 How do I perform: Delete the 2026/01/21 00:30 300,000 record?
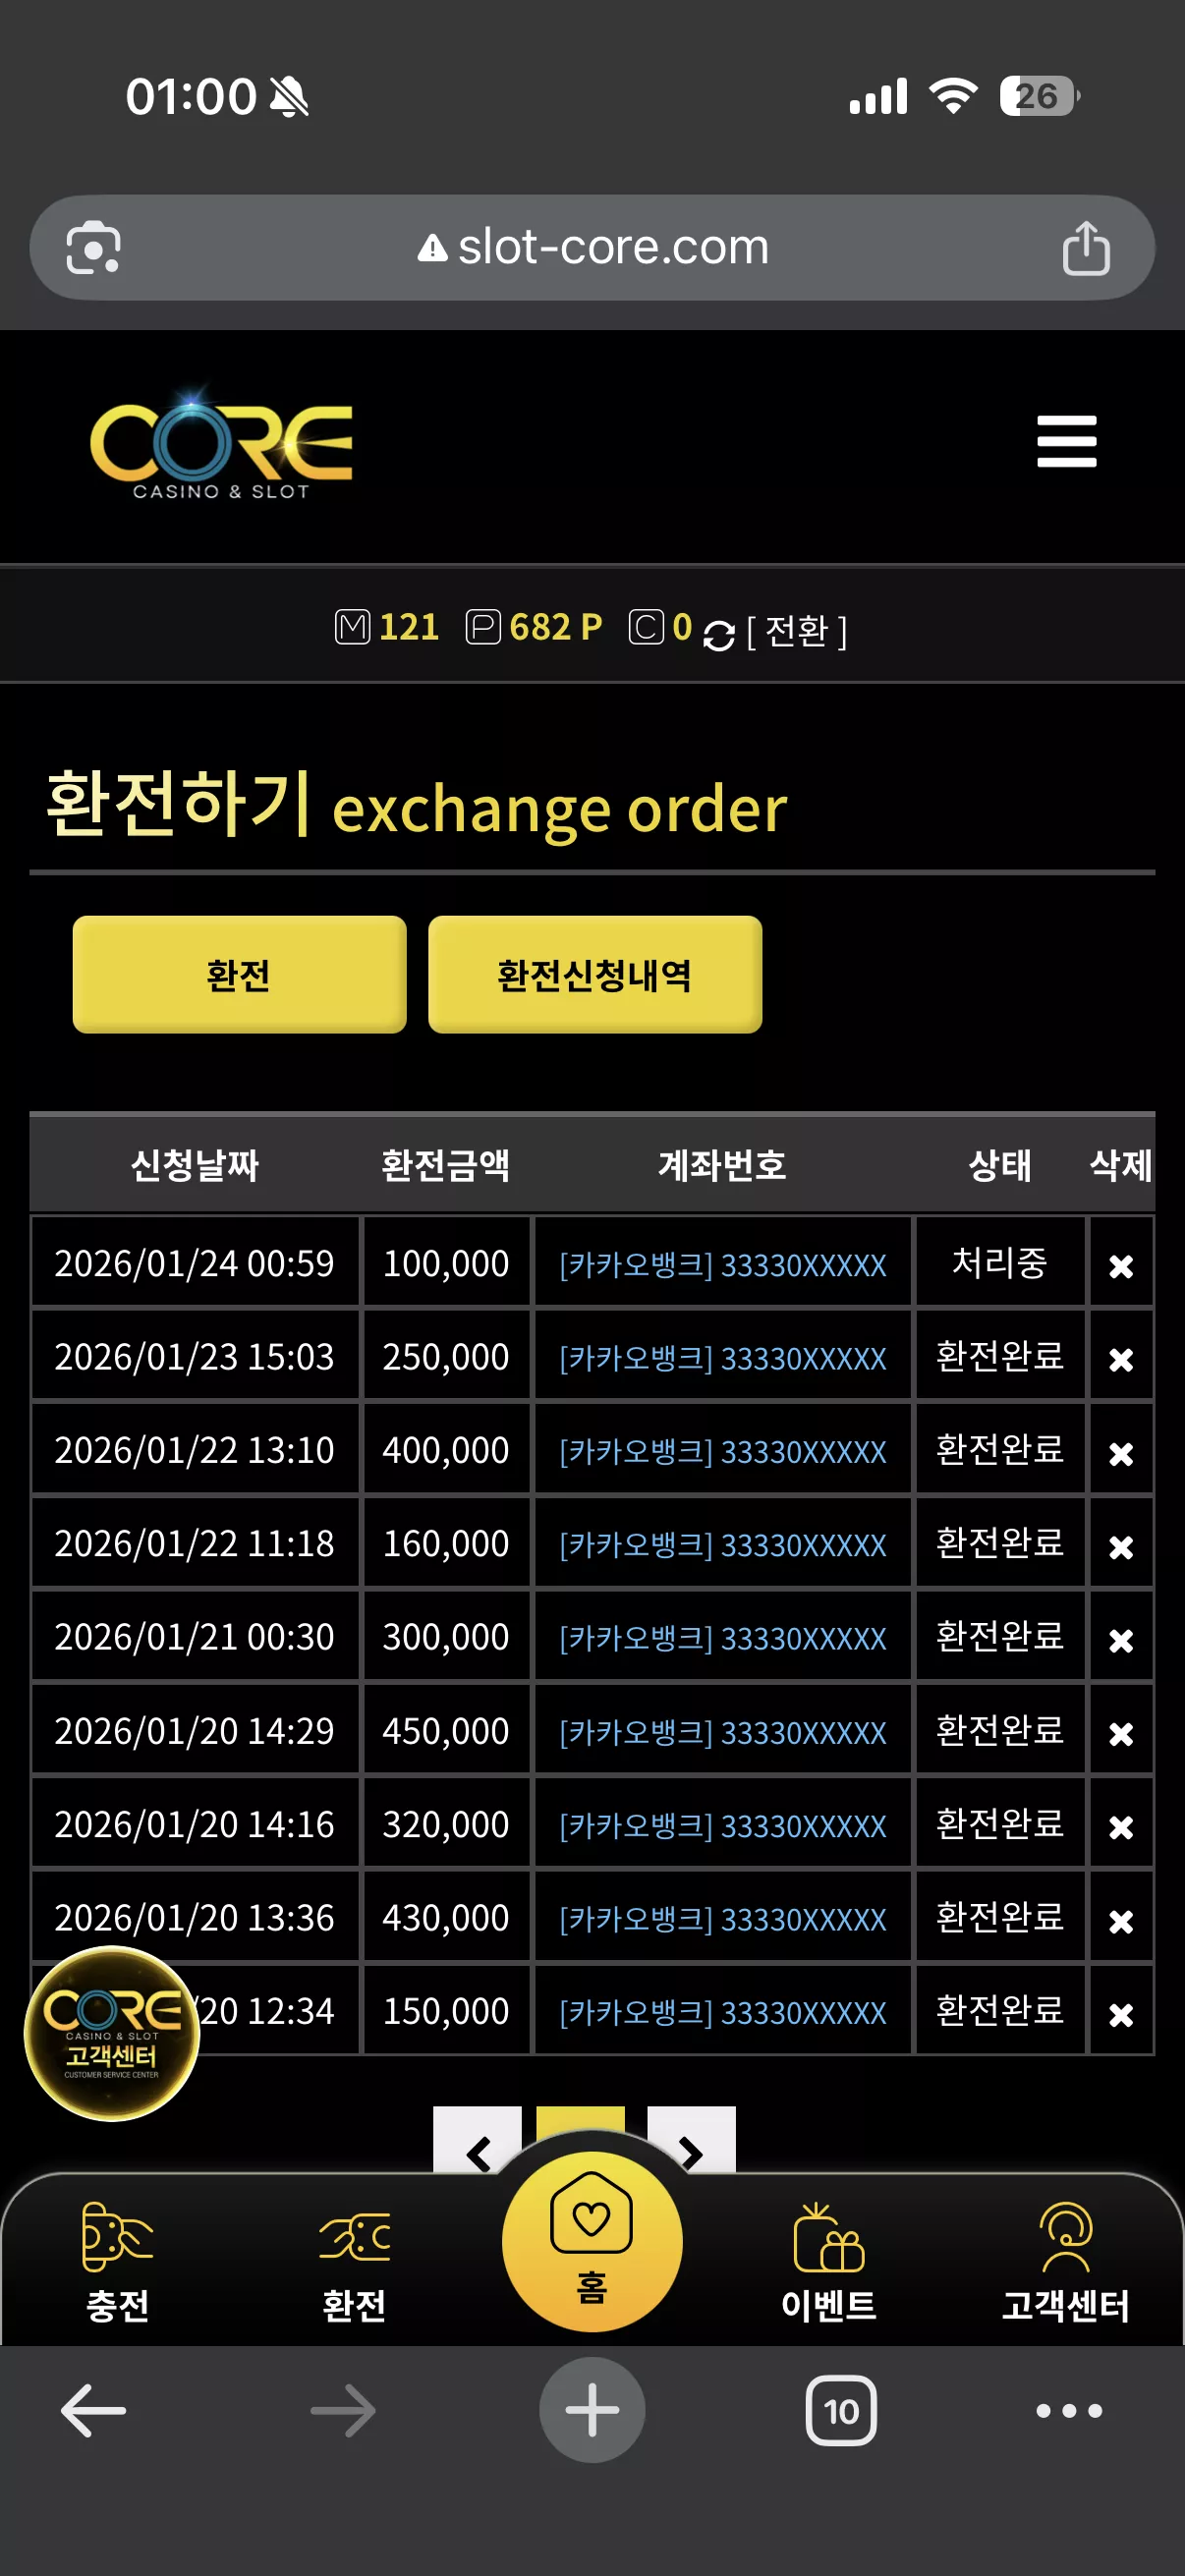pos(1121,1640)
